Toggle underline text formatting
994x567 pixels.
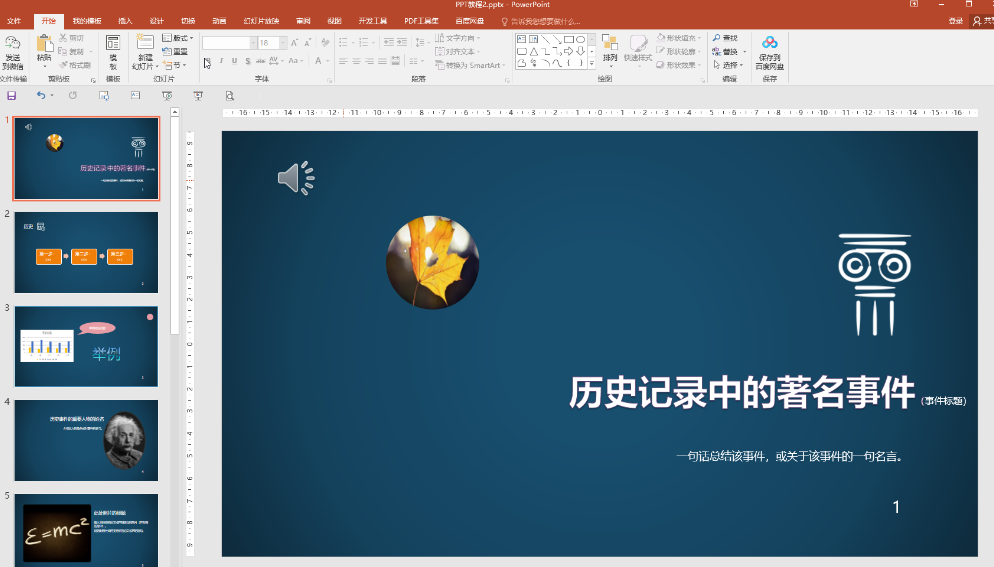(235, 61)
